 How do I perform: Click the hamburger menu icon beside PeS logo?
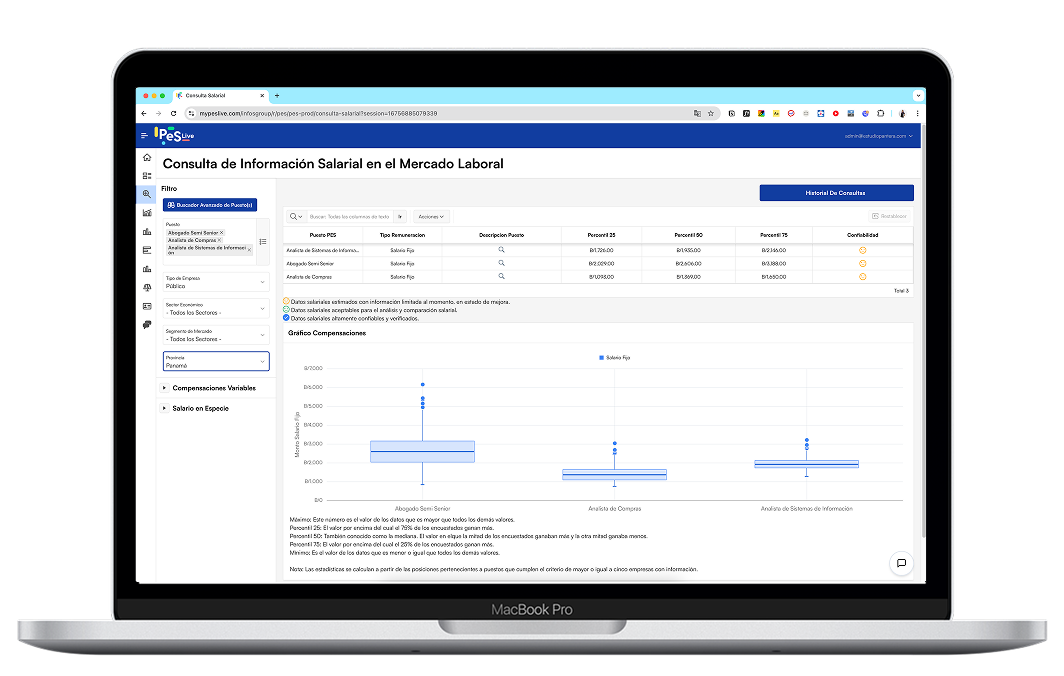[x=144, y=135]
